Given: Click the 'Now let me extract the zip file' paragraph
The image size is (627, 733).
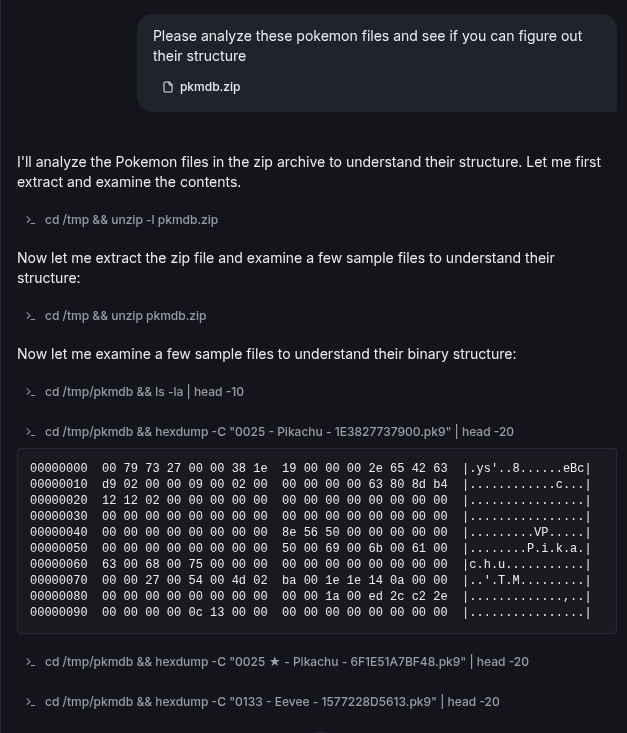Looking at the screenshot, I should click(x=286, y=268).
